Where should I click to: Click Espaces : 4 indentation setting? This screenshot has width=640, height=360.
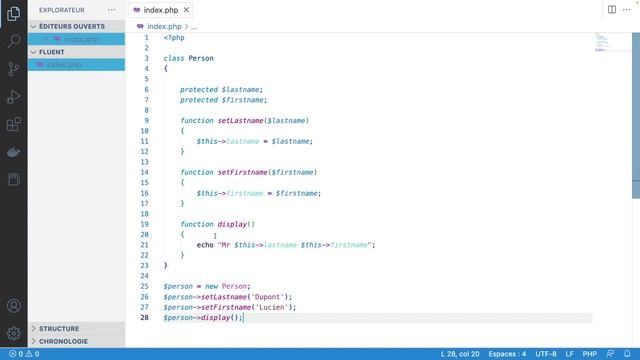point(507,354)
